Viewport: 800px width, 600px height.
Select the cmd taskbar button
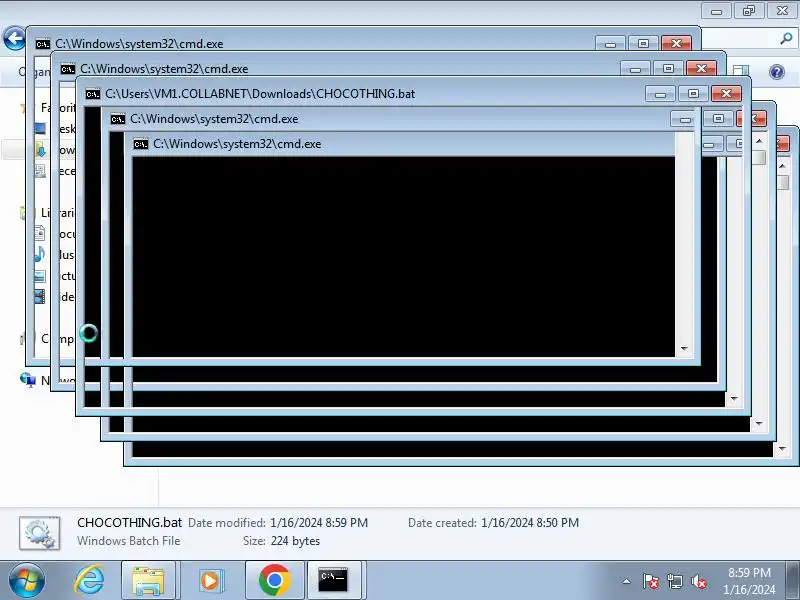click(333, 581)
